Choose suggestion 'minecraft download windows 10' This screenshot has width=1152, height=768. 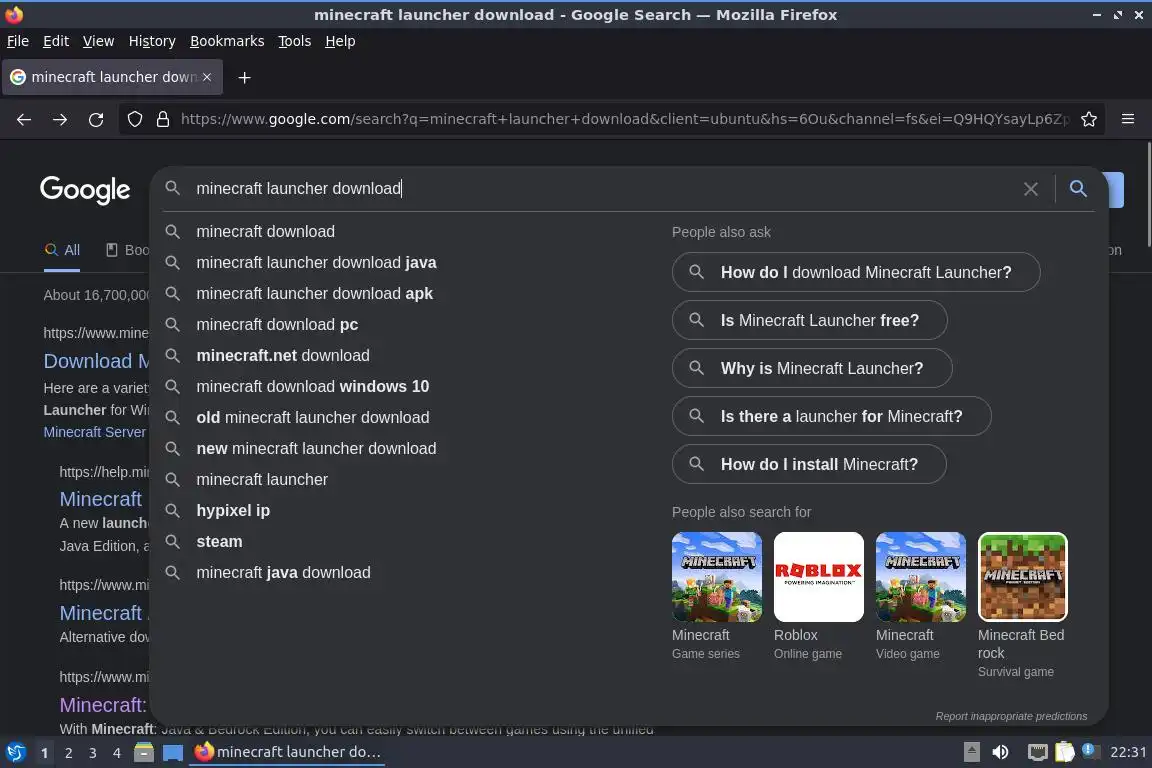click(x=312, y=386)
